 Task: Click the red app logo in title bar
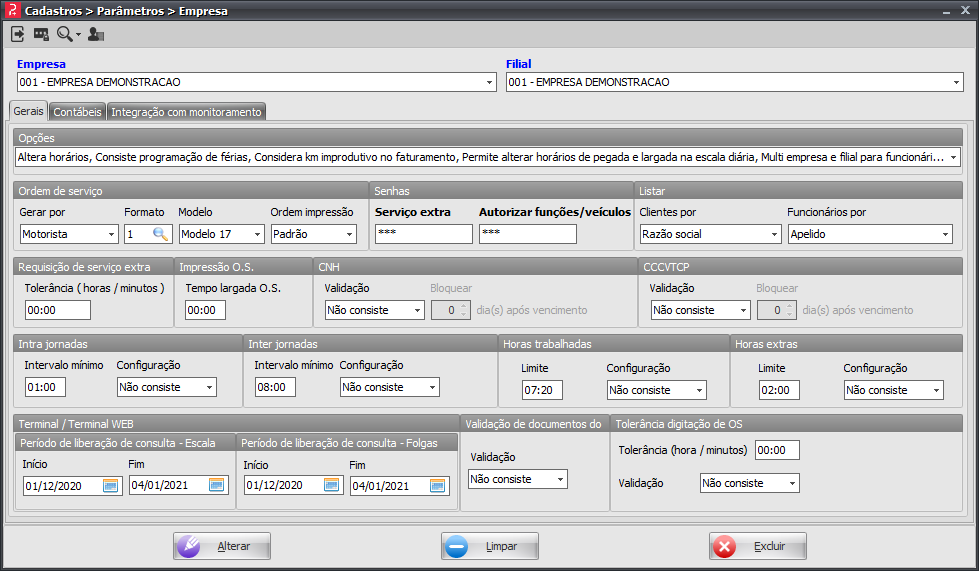coord(12,11)
